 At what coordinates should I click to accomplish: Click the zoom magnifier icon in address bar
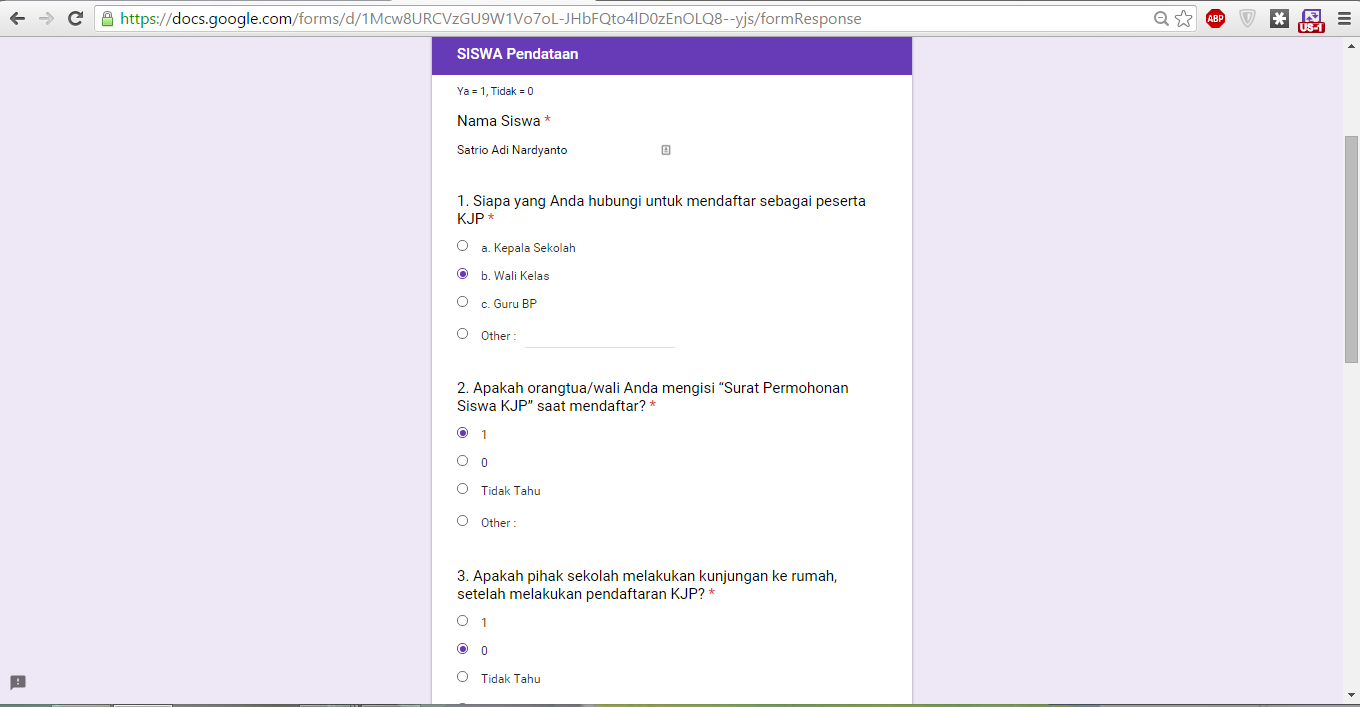pyautogui.click(x=1161, y=18)
